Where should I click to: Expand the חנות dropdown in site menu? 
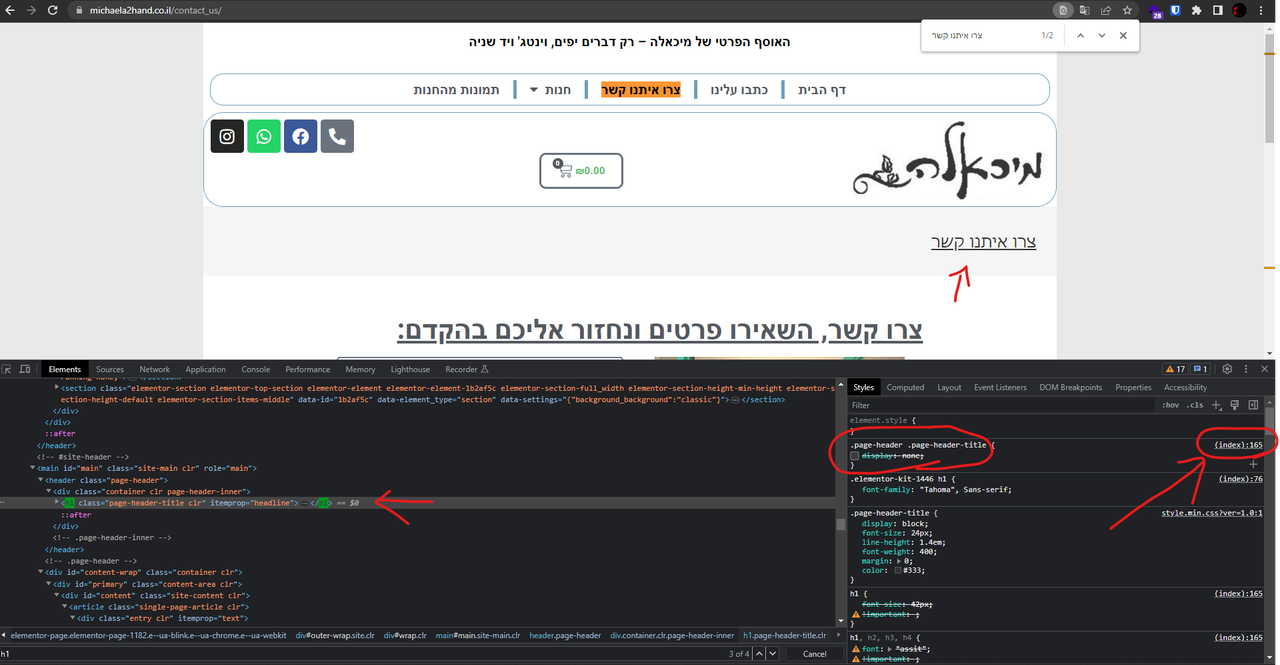pos(550,90)
